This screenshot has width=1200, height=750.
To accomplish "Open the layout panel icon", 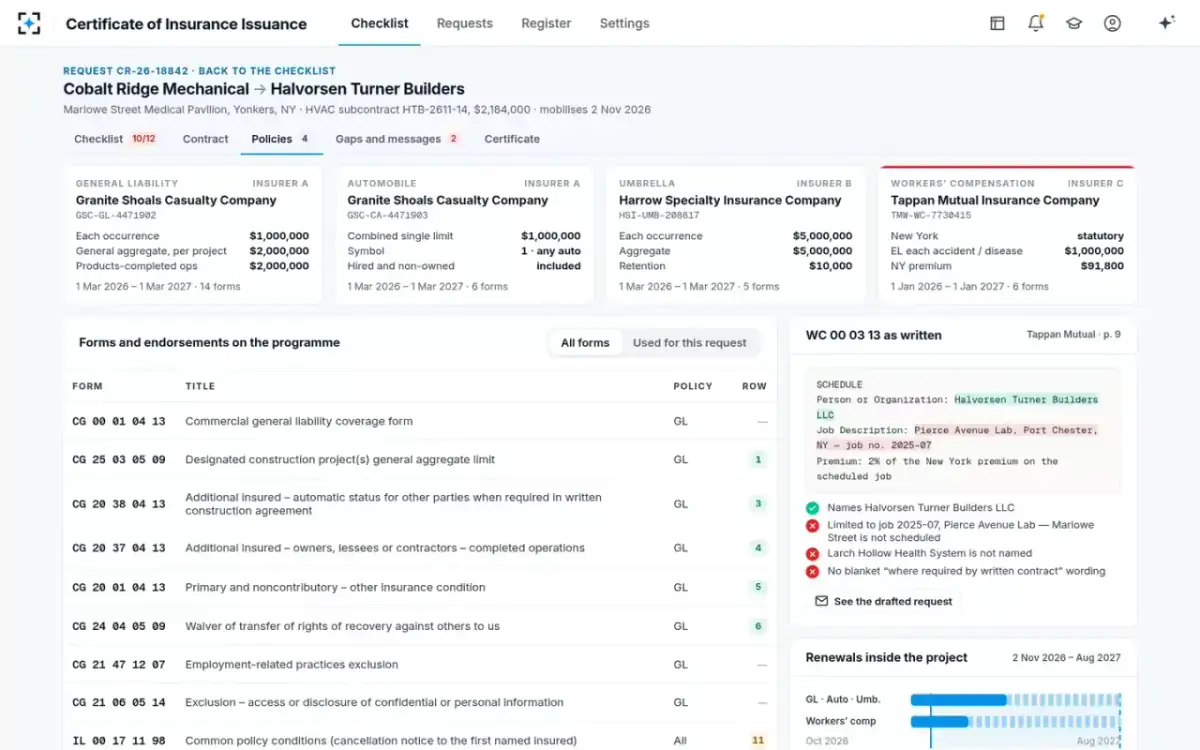I will [x=997, y=23].
